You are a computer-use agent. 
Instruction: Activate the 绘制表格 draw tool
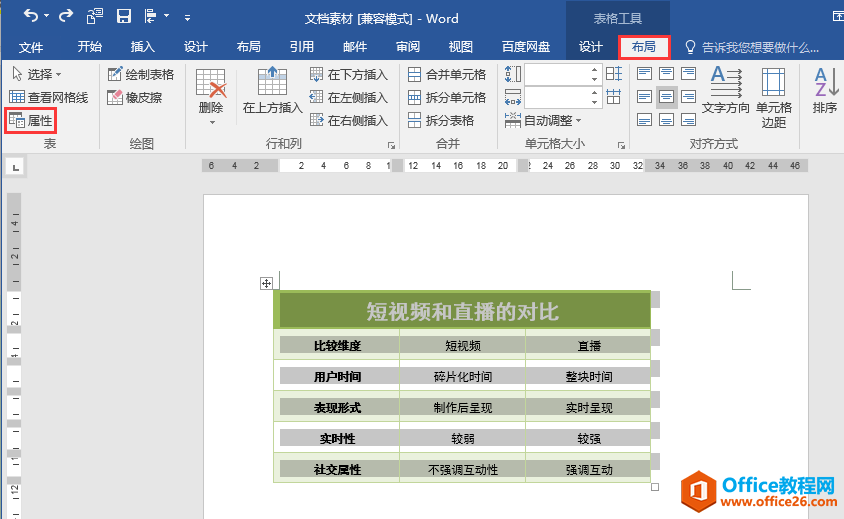pyautogui.click(x=141, y=74)
